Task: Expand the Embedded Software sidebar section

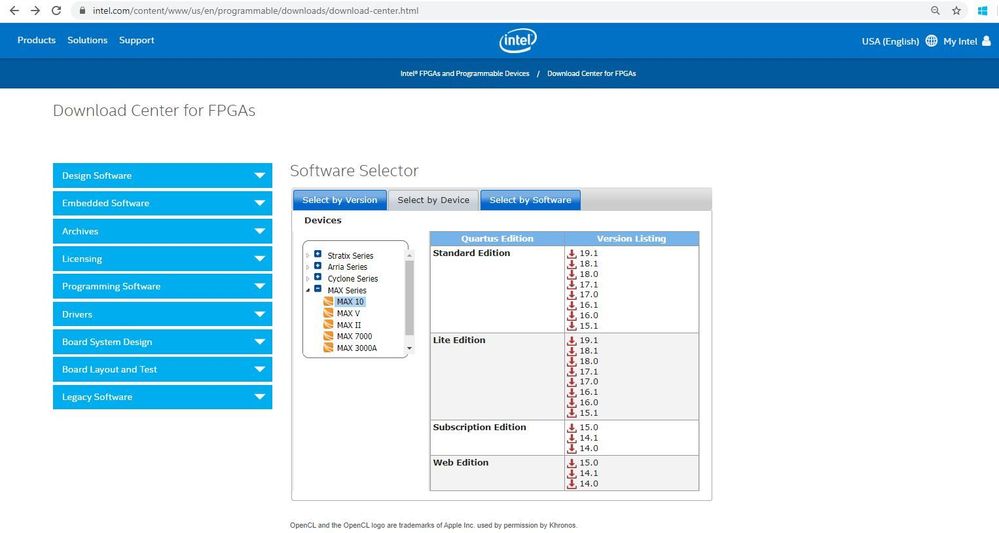Action: click(162, 203)
